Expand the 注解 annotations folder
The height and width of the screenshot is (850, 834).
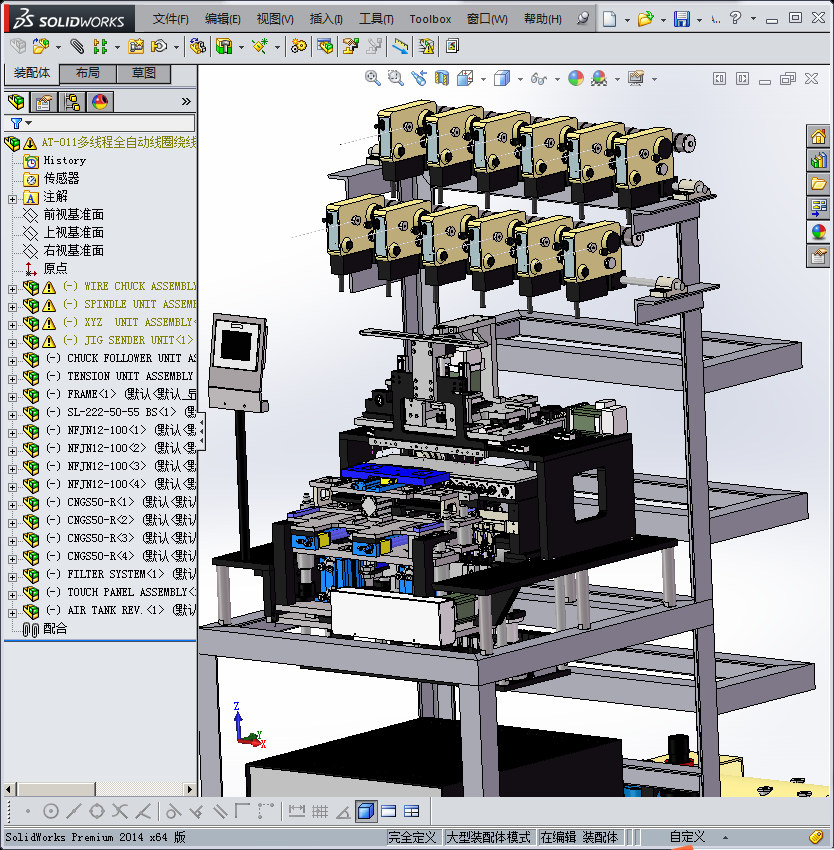pos(12,197)
